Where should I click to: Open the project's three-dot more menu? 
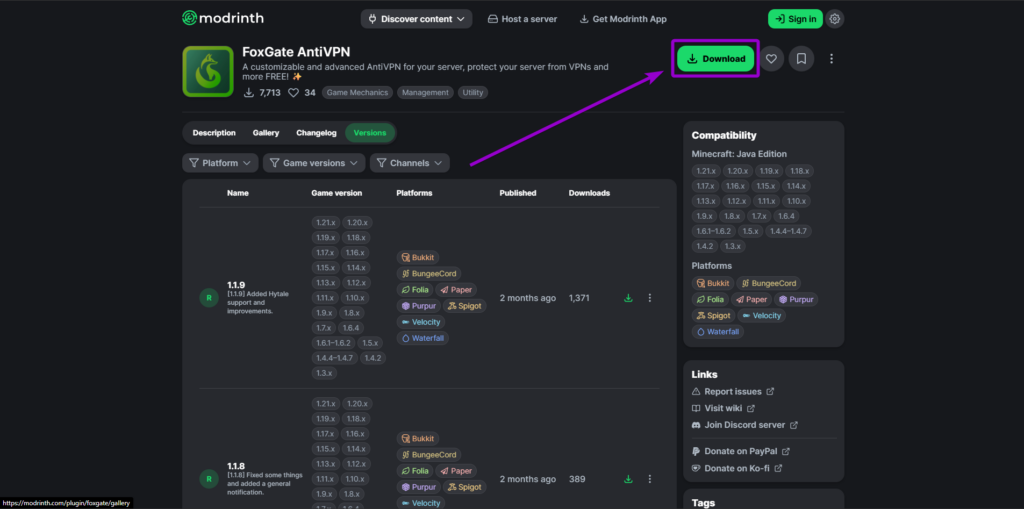(831, 59)
